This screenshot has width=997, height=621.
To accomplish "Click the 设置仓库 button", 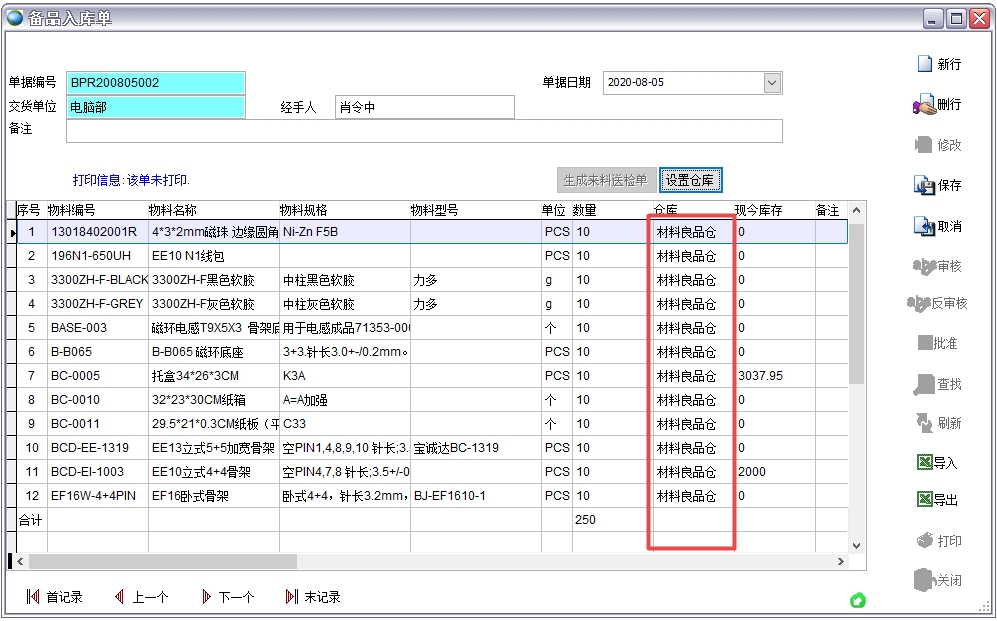I will [x=689, y=180].
